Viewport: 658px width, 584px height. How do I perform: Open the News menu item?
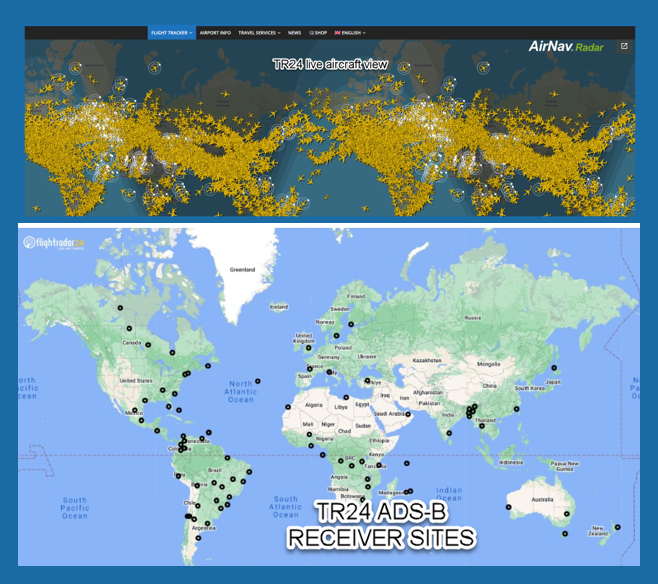pyautogui.click(x=294, y=33)
